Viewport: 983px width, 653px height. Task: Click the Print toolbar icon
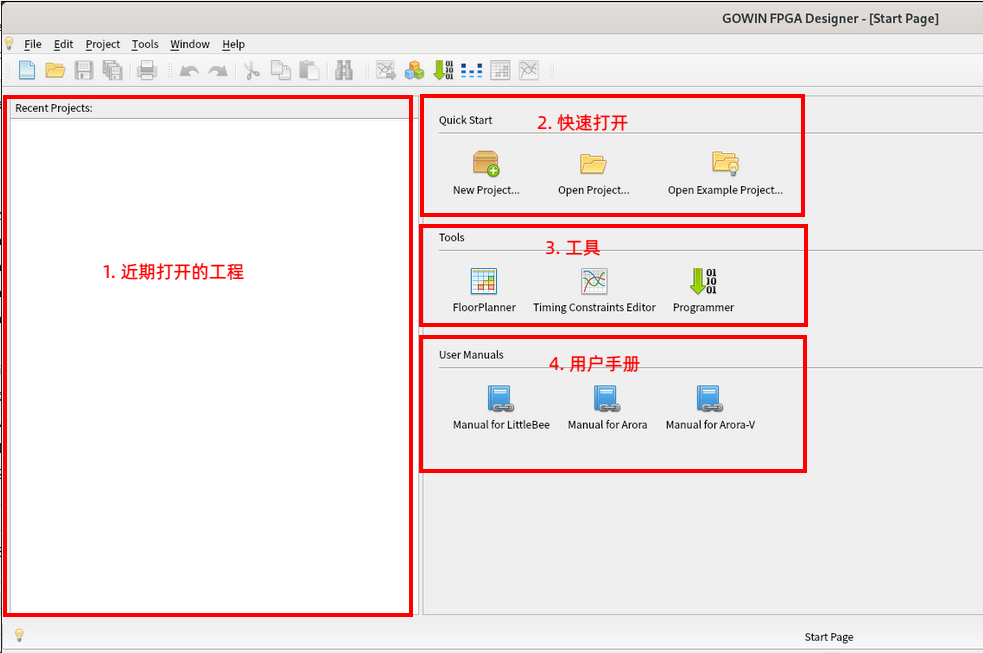click(147, 70)
